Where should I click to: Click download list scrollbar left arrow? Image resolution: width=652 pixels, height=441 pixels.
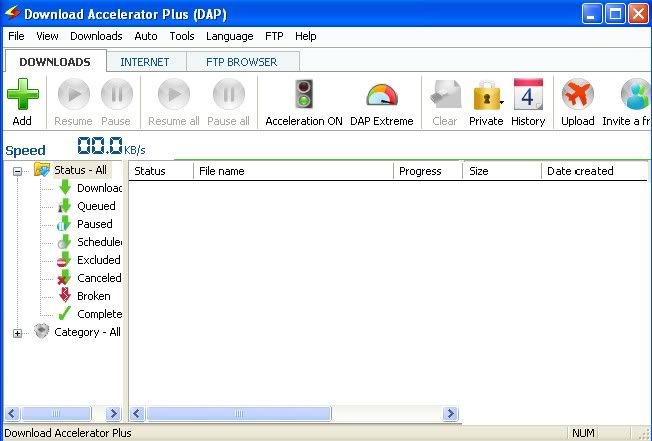[x=137, y=414]
